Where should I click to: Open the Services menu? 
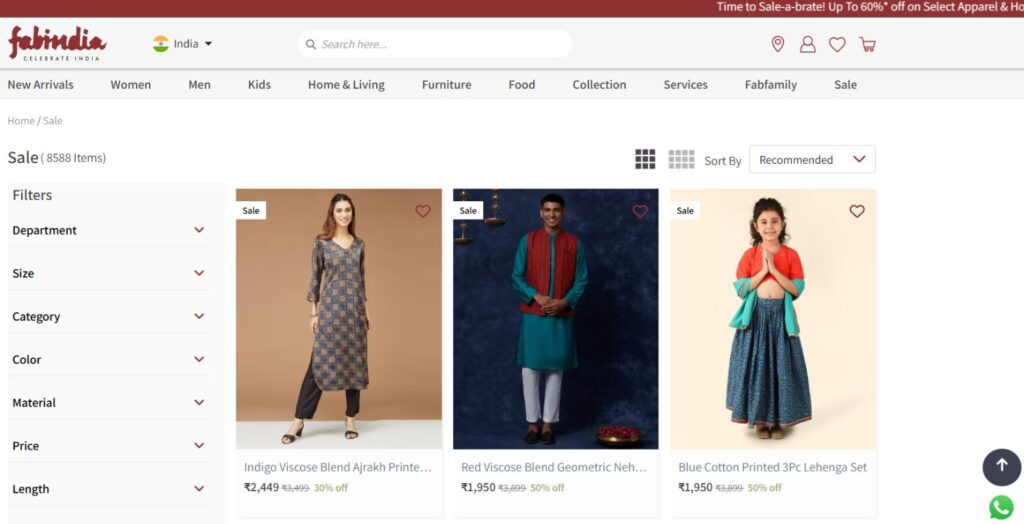[x=686, y=84]
